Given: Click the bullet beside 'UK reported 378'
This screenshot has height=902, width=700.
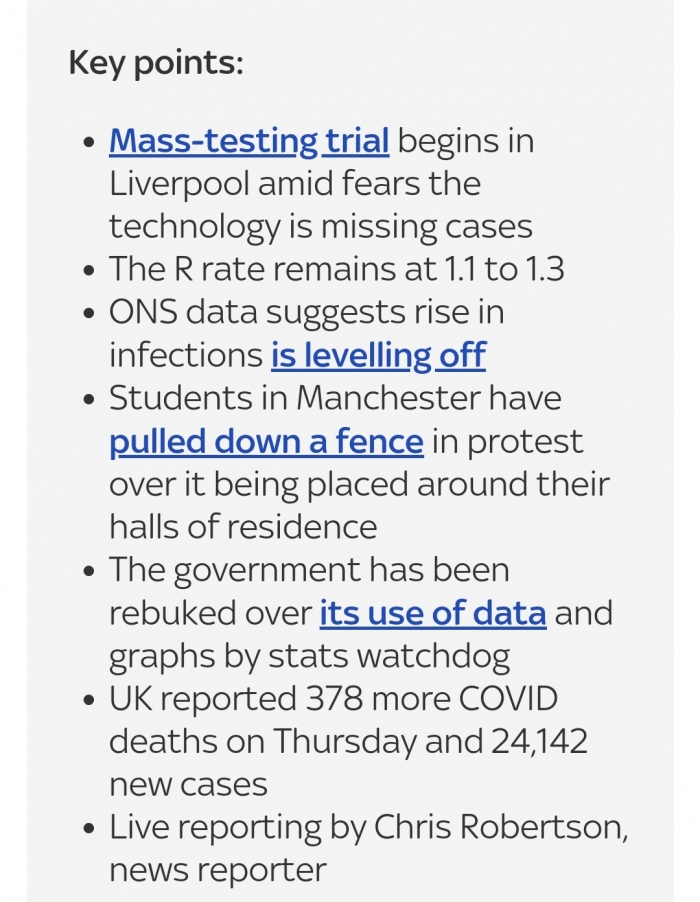Looking at the screenshot, I should [x=89, y=700].
